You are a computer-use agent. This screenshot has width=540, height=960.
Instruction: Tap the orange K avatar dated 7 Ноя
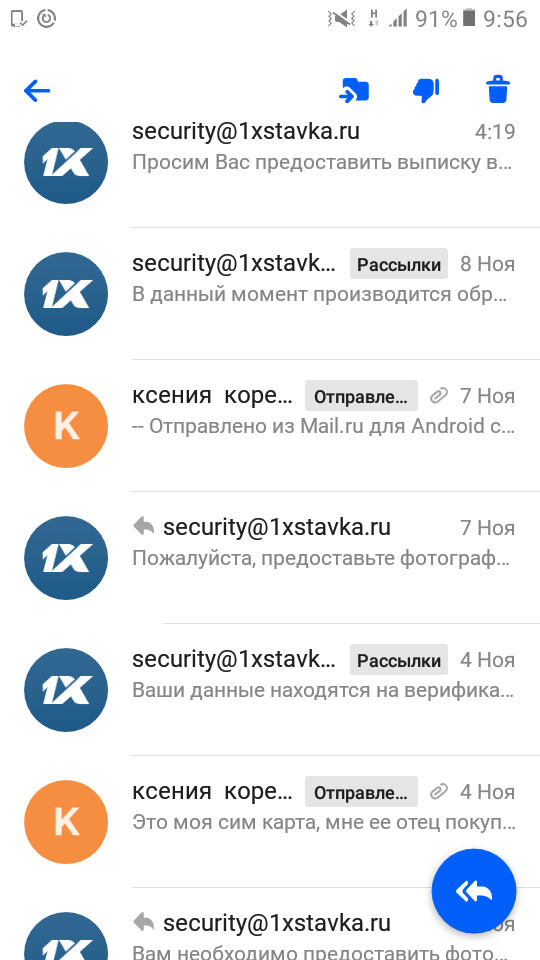66,426
